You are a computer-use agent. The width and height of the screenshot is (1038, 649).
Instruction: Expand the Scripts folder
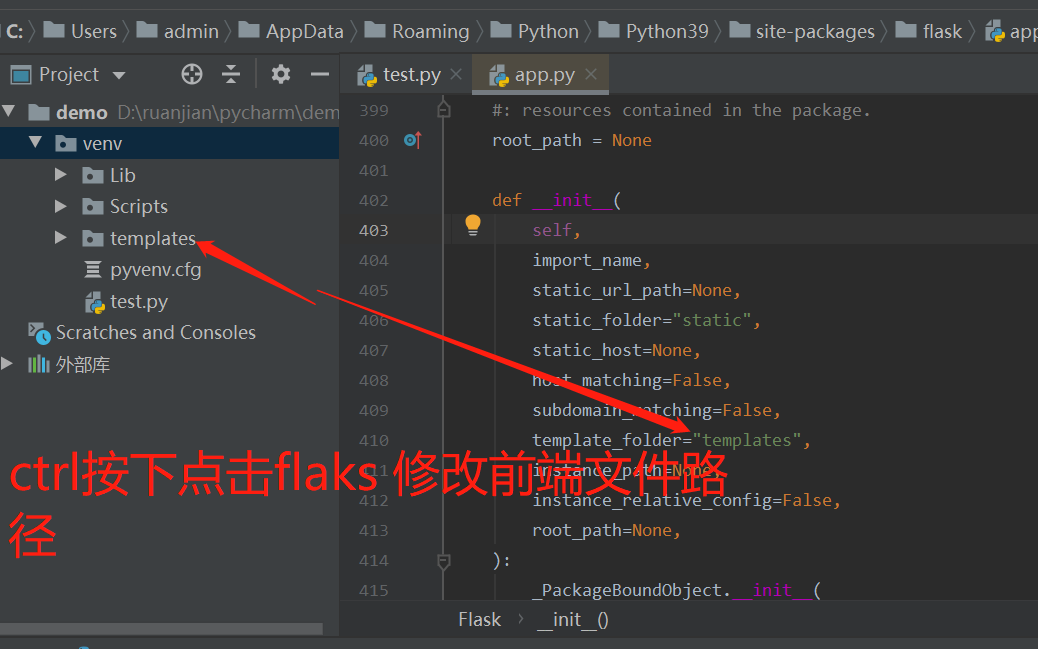(60, 206)
